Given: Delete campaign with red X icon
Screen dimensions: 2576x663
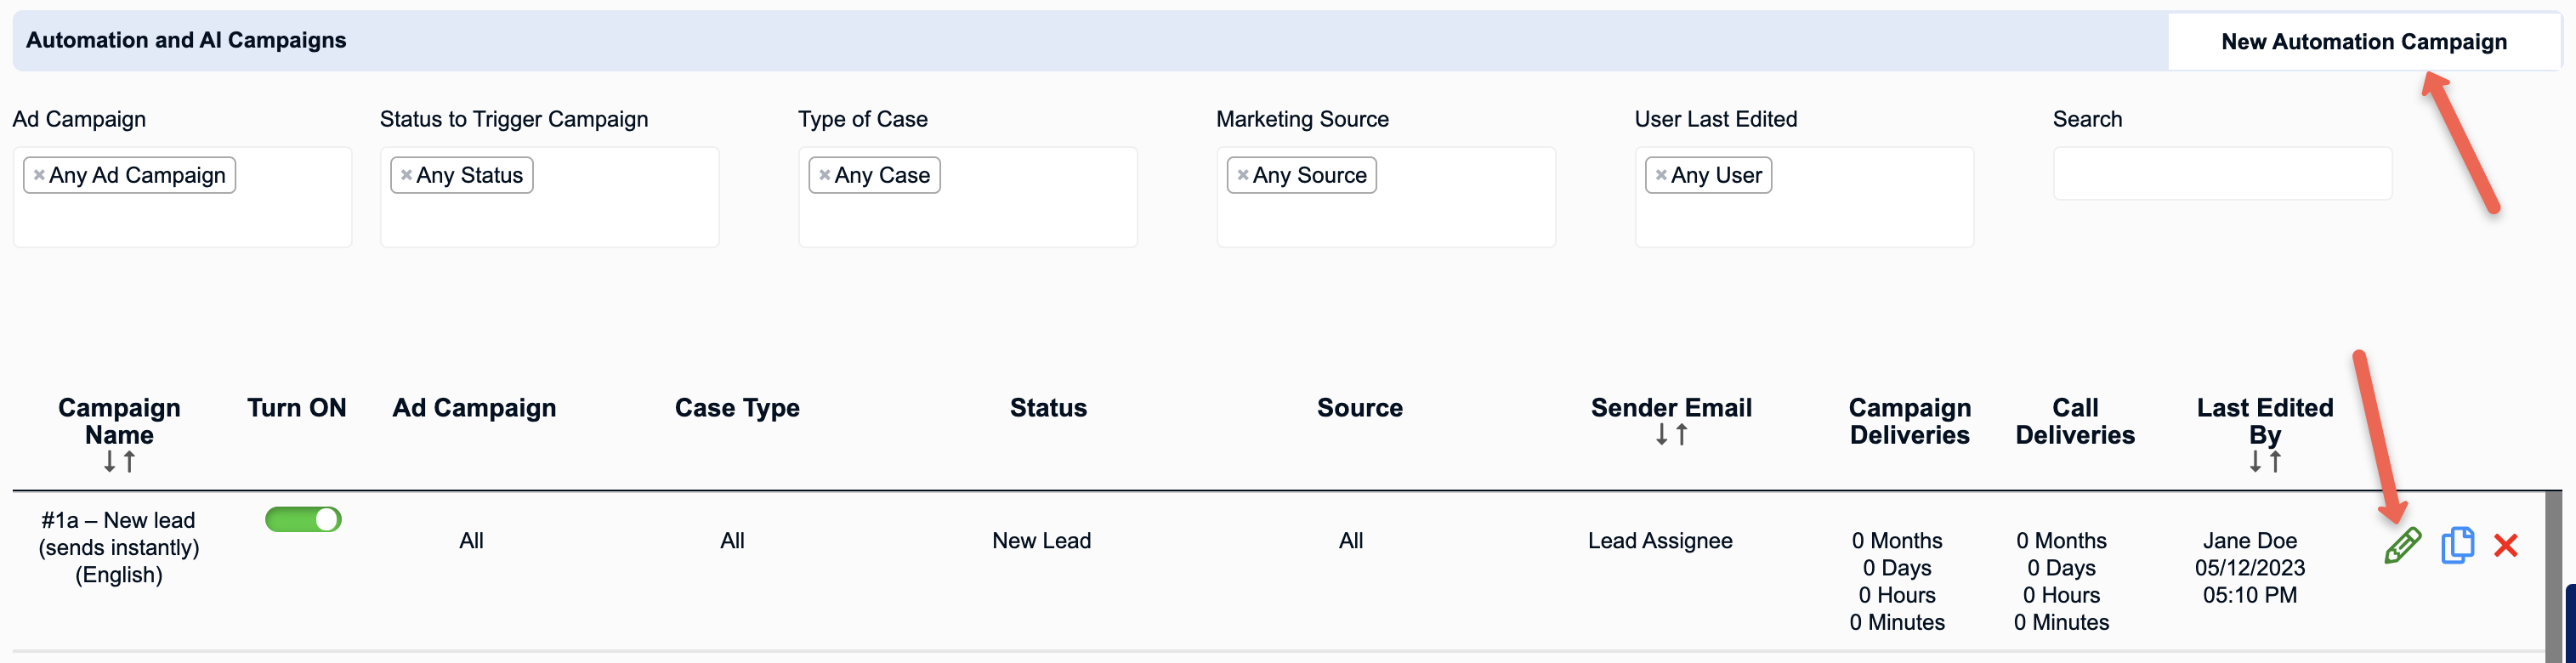Looking at the screenshot, I should coord(2505,545).
